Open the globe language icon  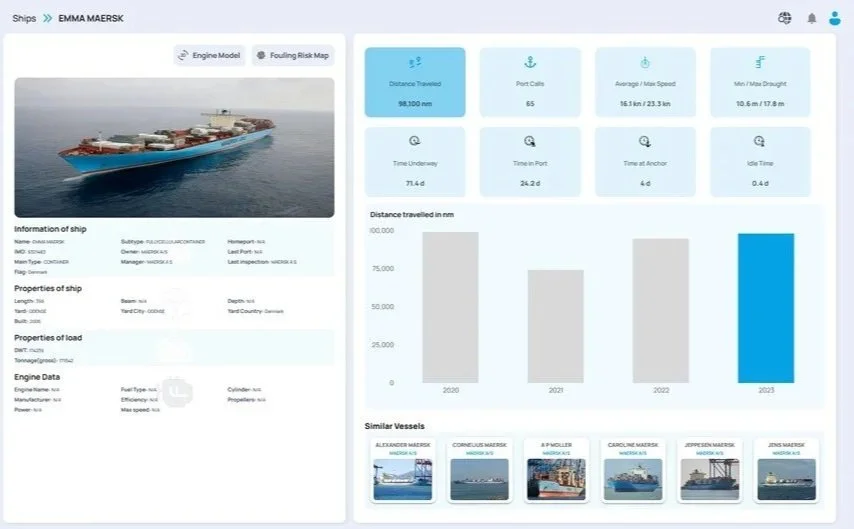tap(784, 18)
